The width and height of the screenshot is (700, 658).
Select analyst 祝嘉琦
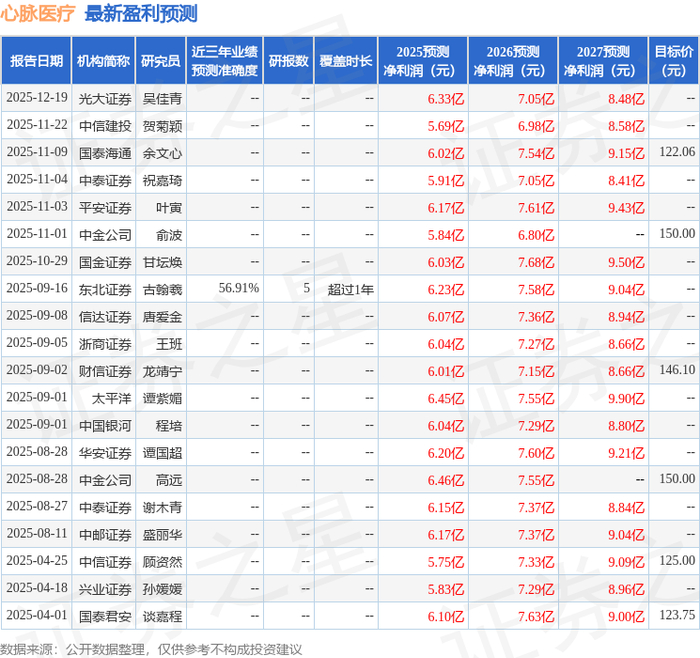(162, 180)
